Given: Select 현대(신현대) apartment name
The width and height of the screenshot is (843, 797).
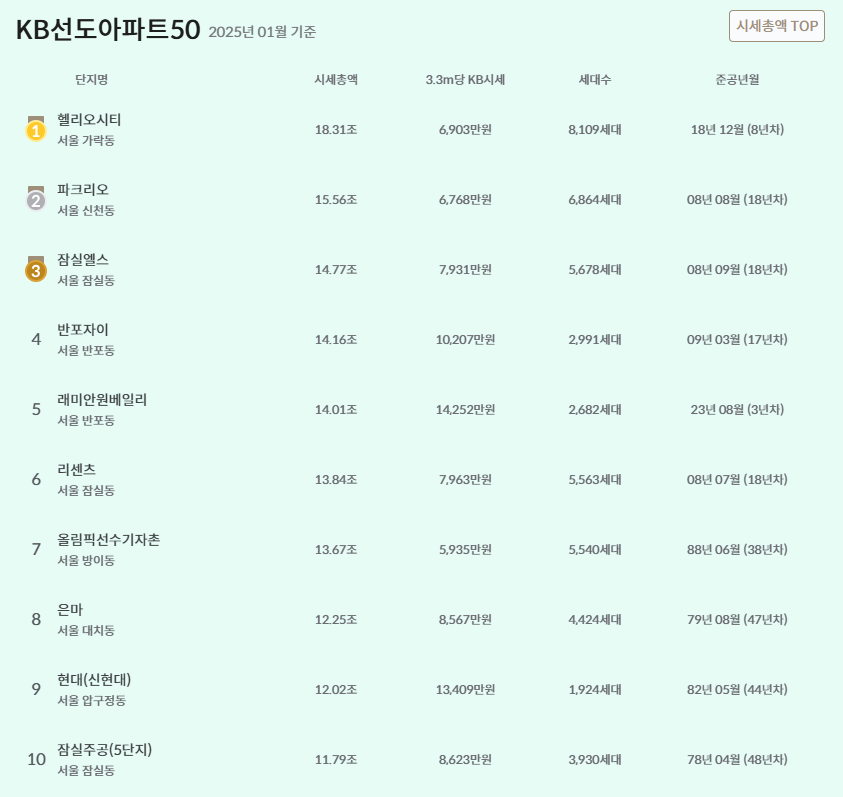Looking at the screenshot, I should coord(94,679).
